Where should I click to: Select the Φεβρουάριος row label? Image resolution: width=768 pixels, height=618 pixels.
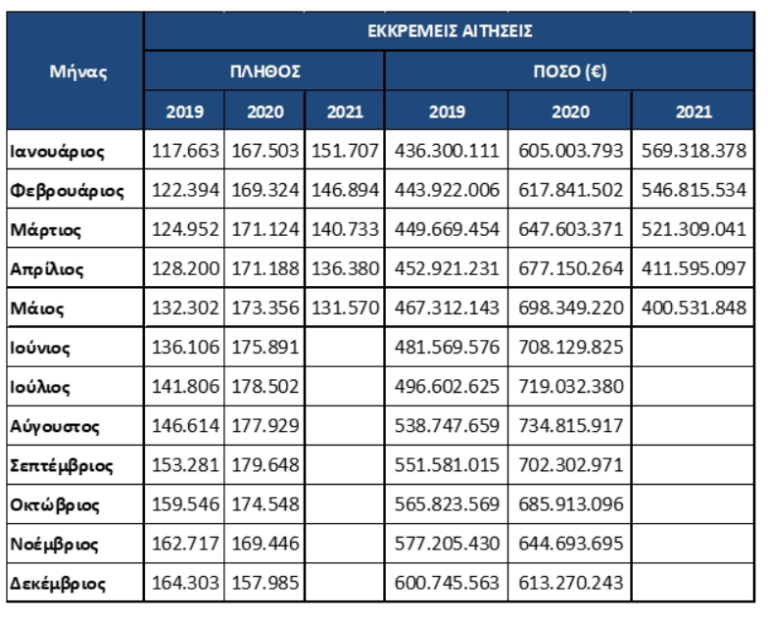point(66,191)
